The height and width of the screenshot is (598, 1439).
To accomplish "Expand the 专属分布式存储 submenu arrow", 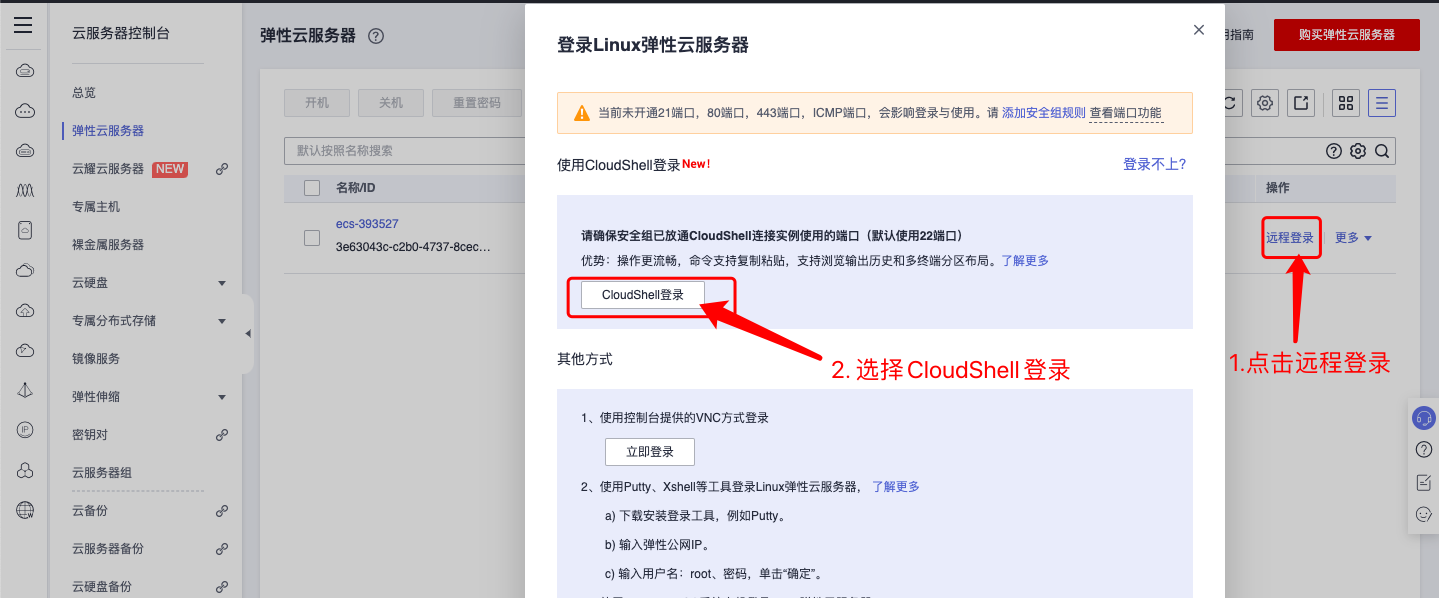I will point(222,322).
